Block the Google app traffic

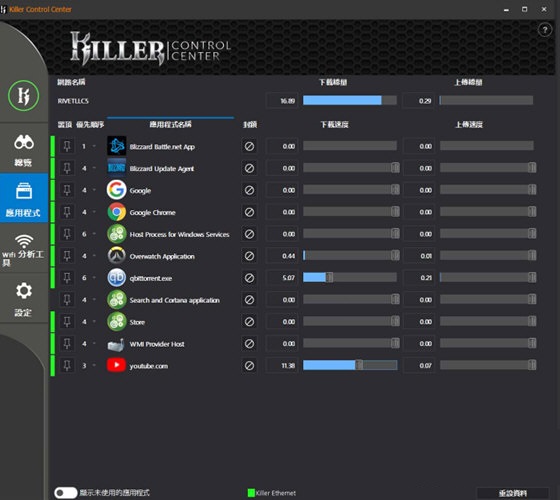(249, 190)
